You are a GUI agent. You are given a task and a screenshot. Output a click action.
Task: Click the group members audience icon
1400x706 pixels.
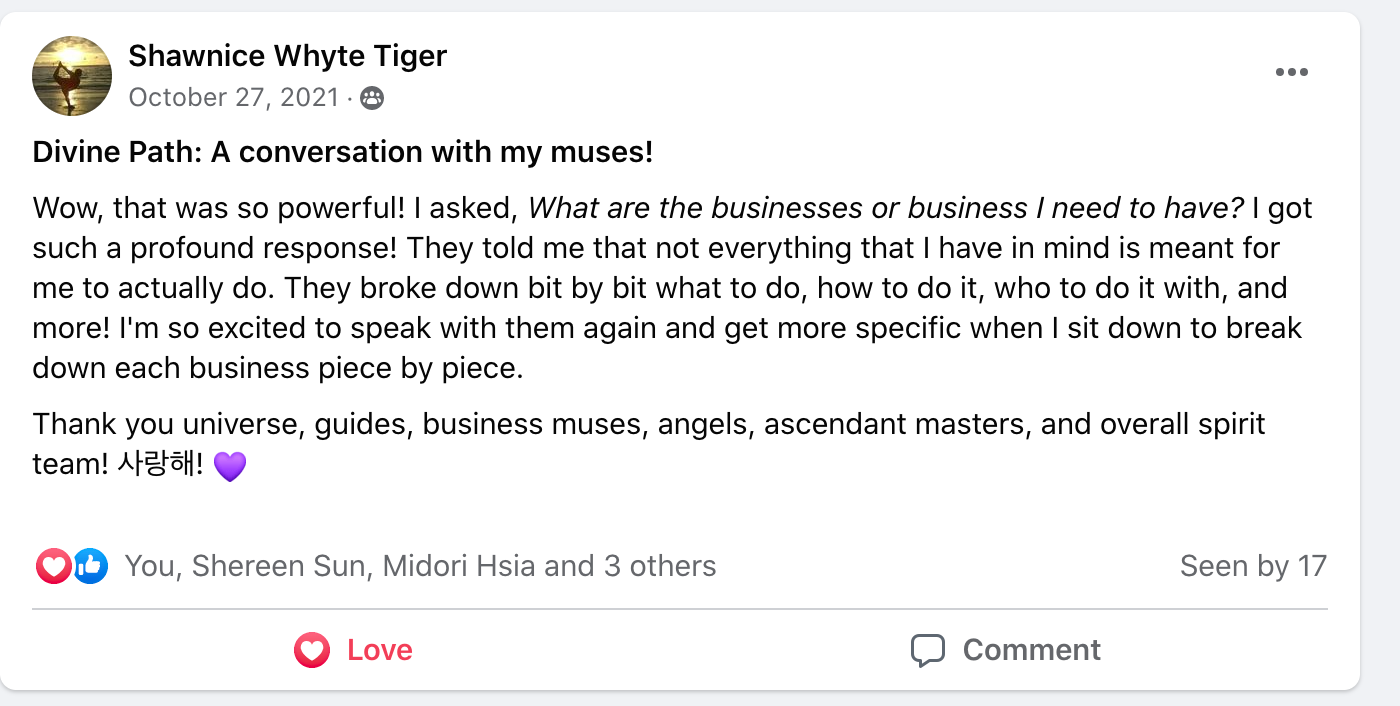point(372,98)
